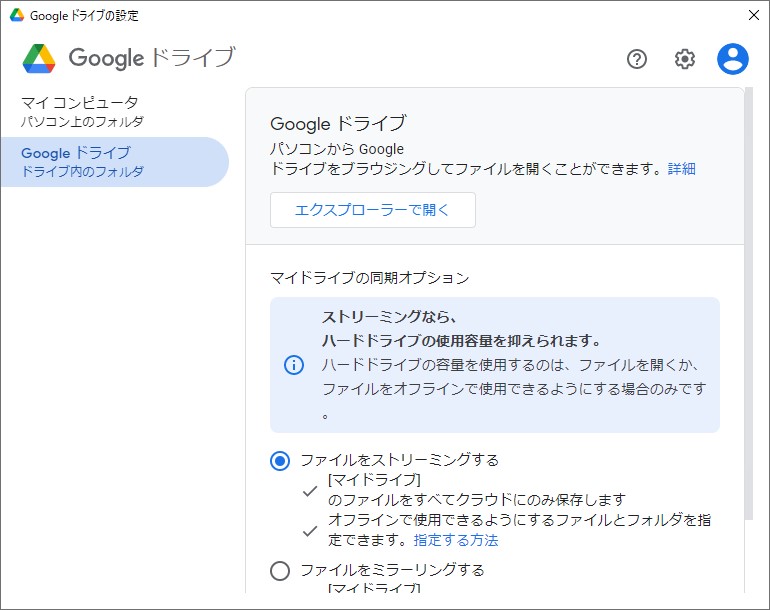Click checkmark beside オフラインで使用できる text
770x610 pixels.
pos(310,530)
